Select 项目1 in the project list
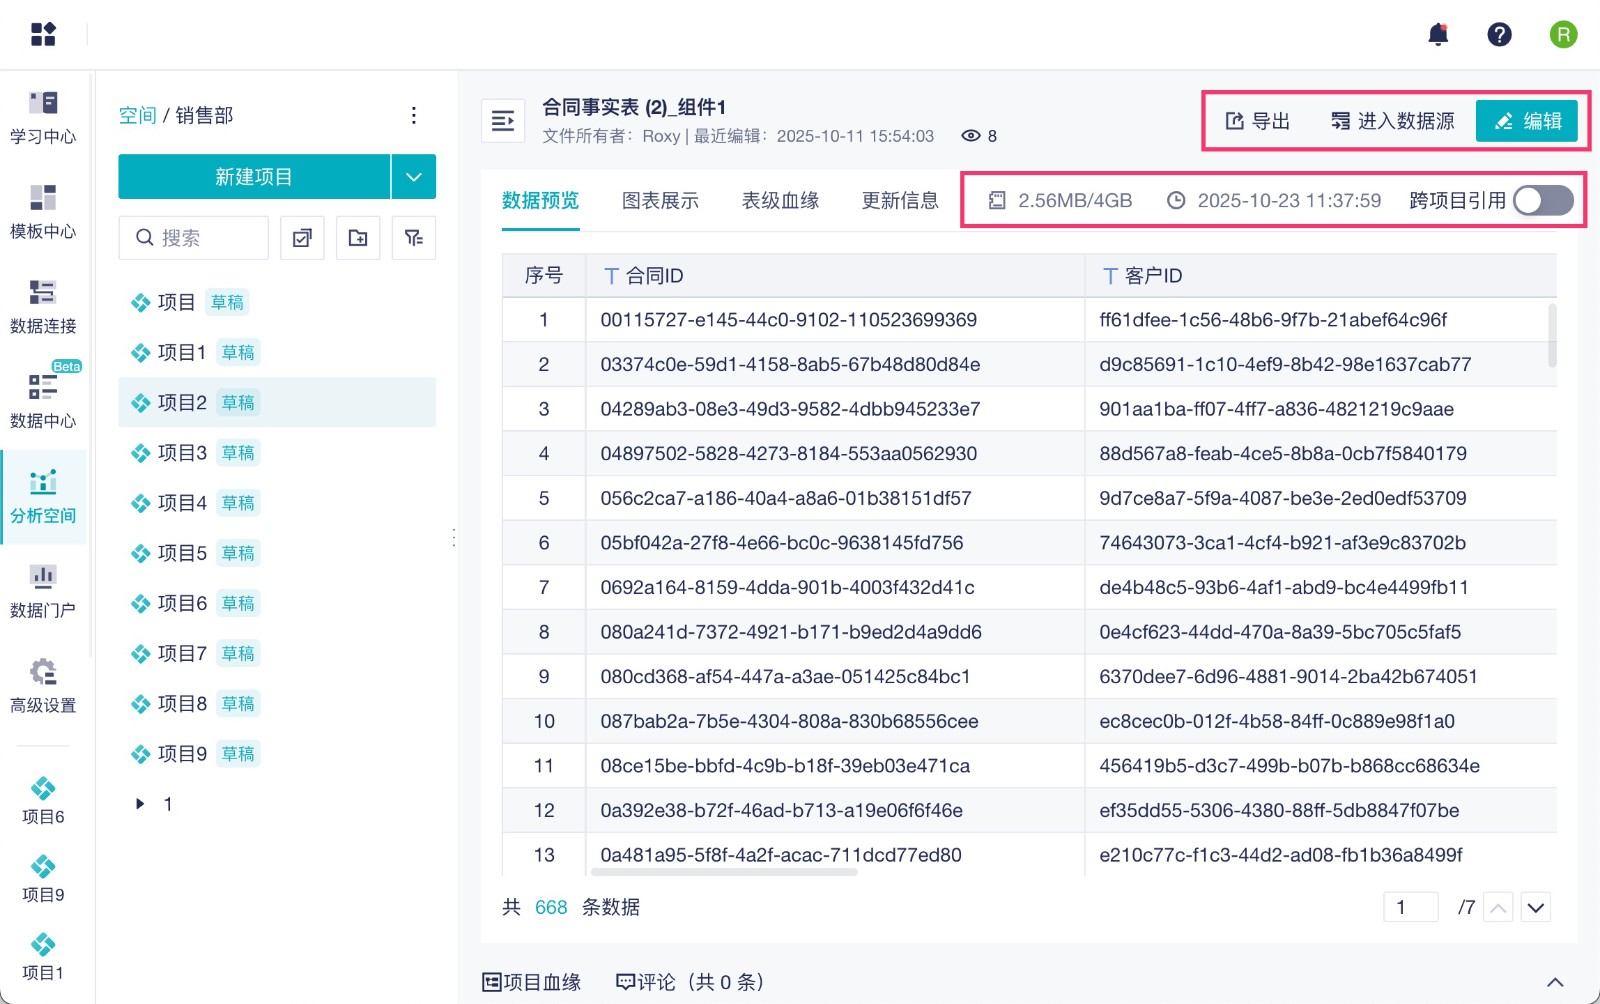1600x1004 pixels. tap(277, 352)
